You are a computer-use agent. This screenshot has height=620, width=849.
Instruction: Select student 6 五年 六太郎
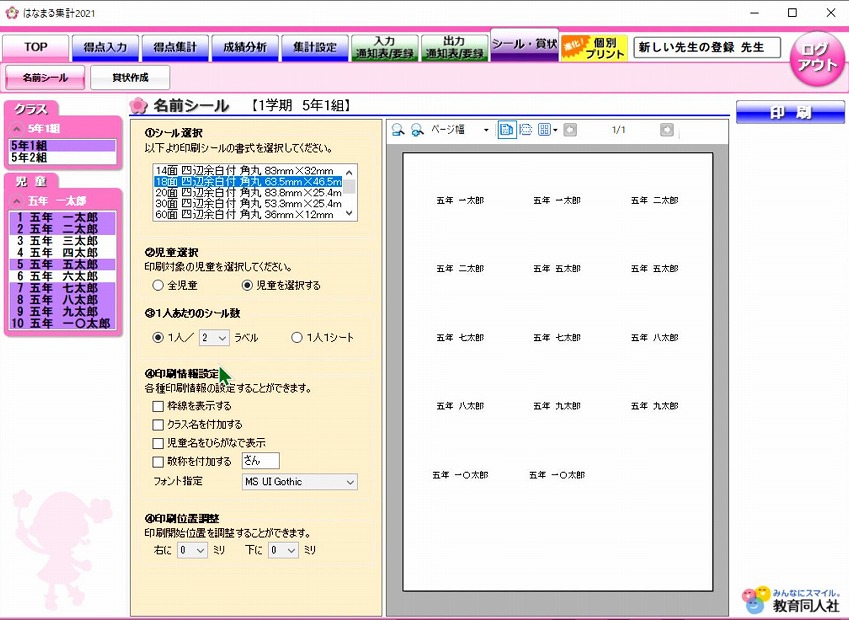(x=63, y=276)
